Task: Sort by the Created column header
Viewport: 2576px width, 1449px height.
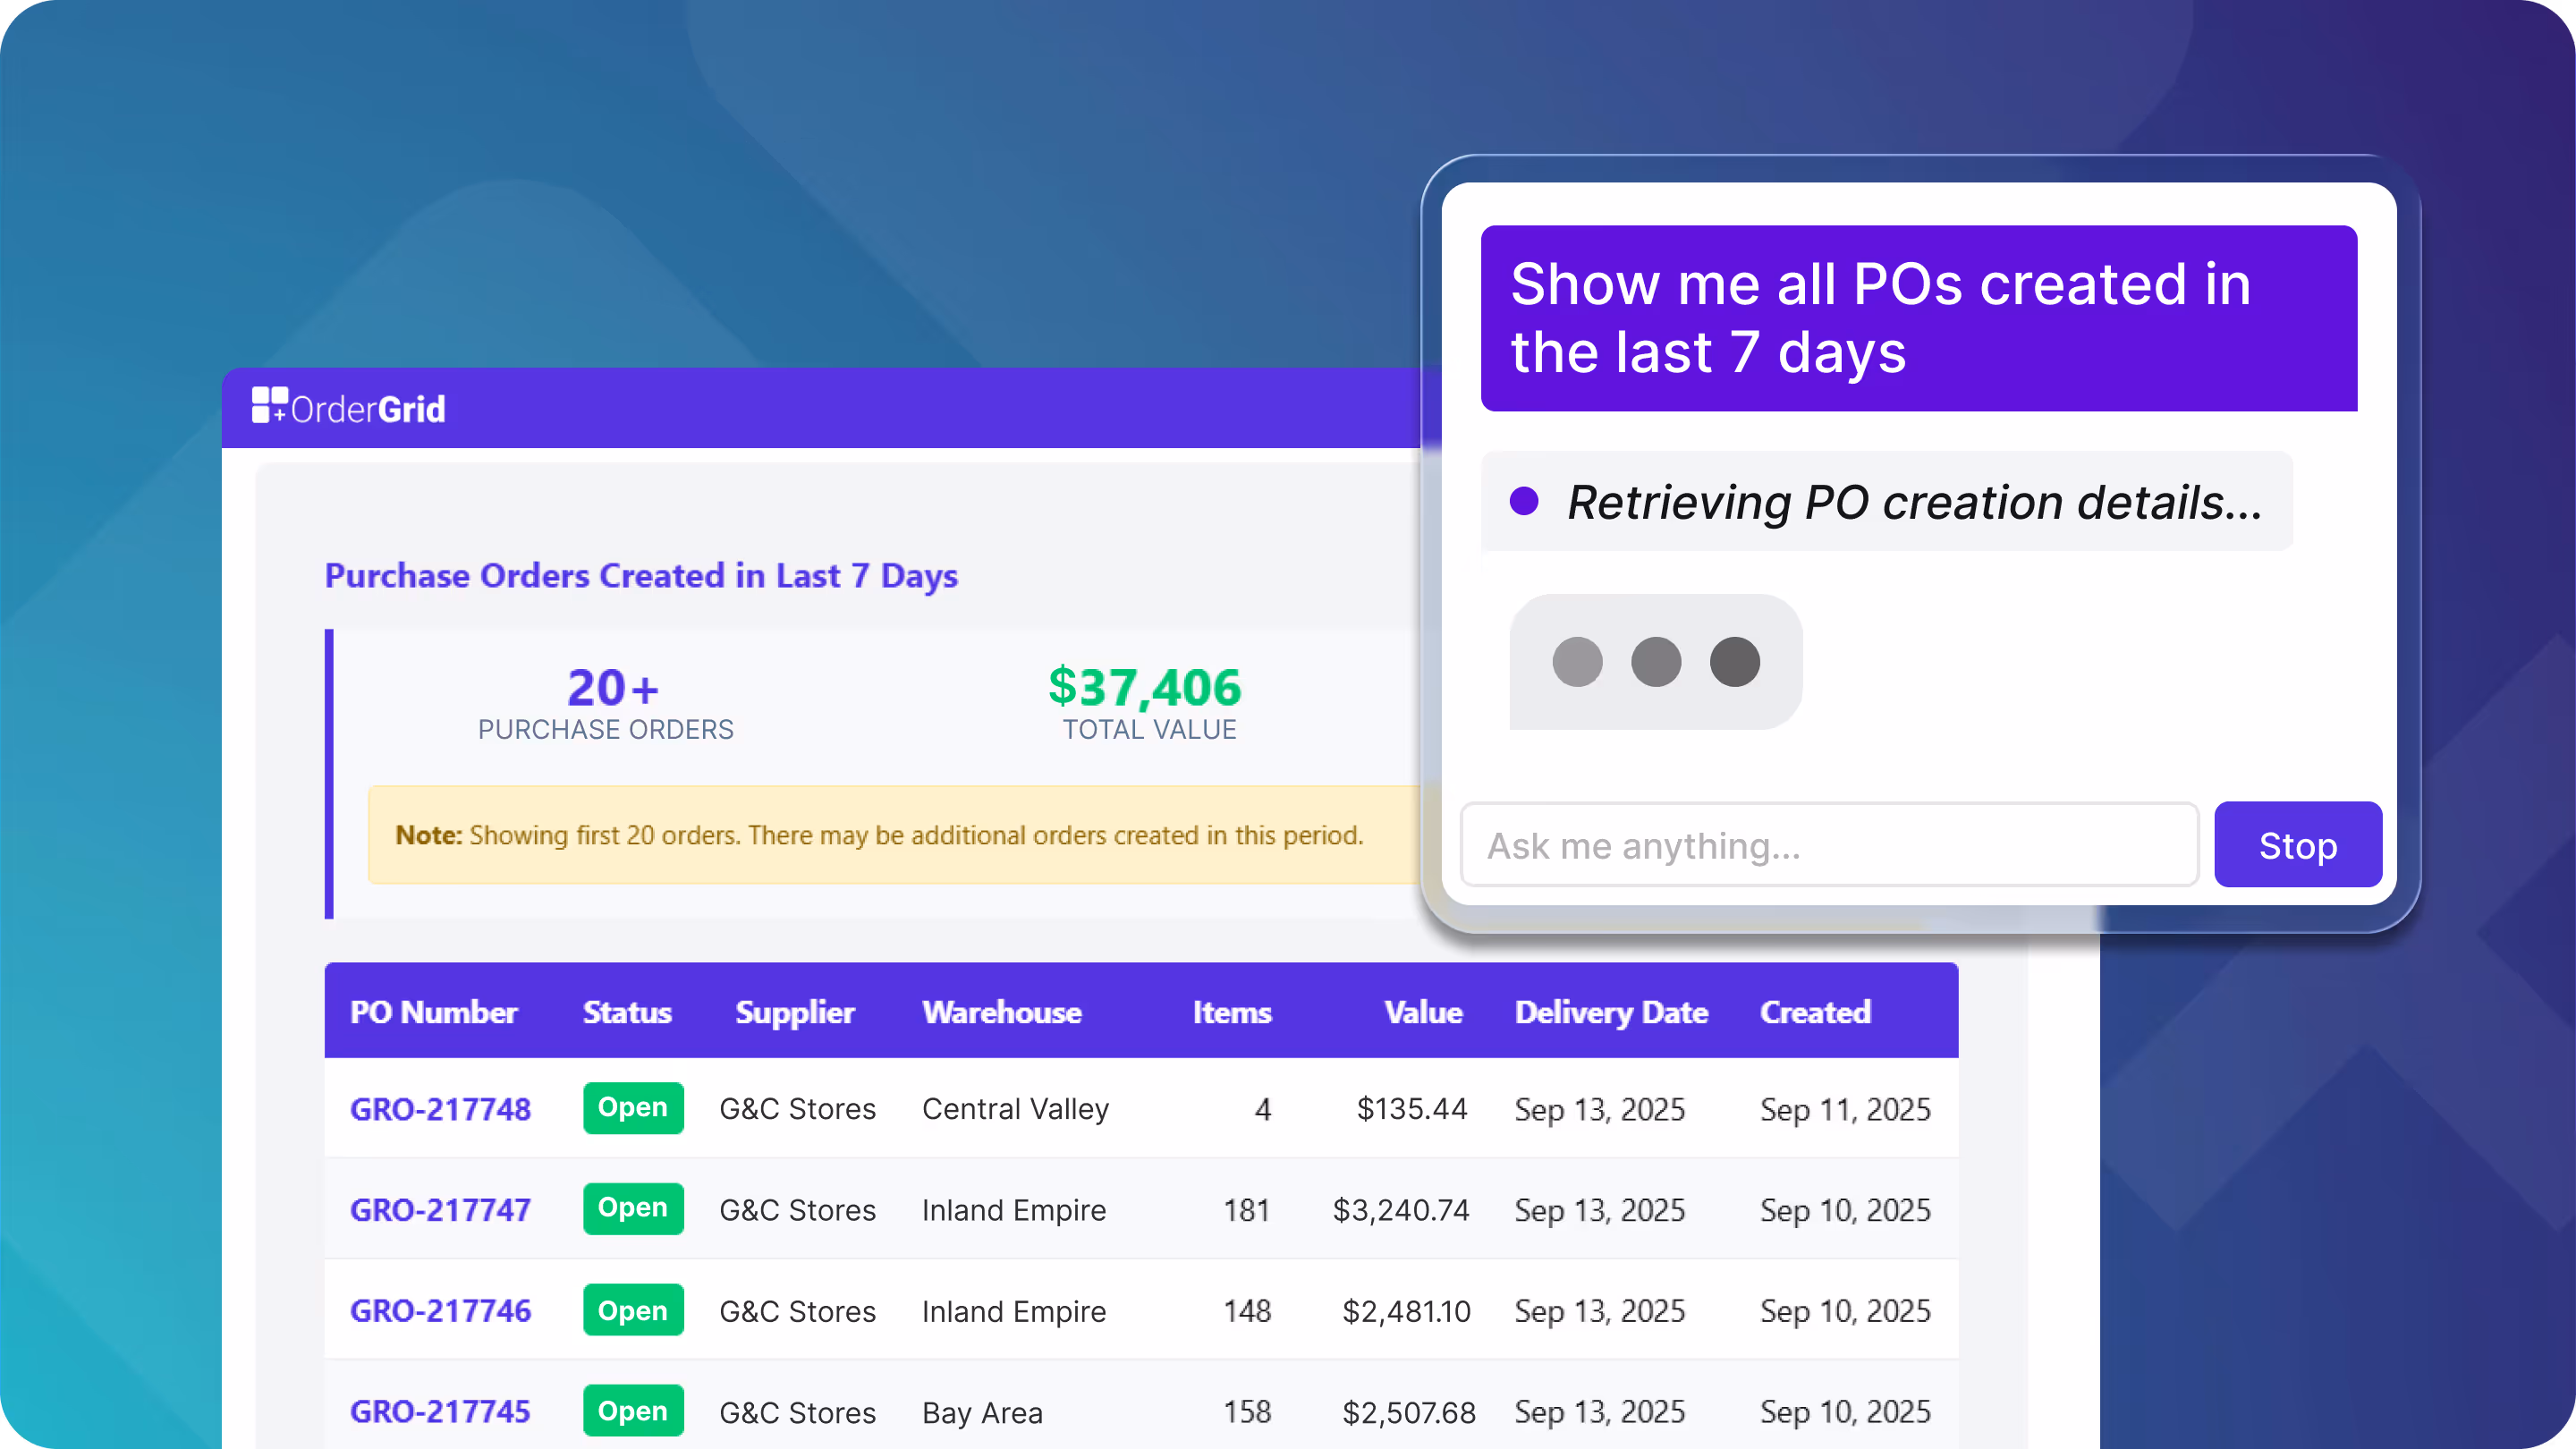Action: pyautogui.click(x=1815, y=1012)
